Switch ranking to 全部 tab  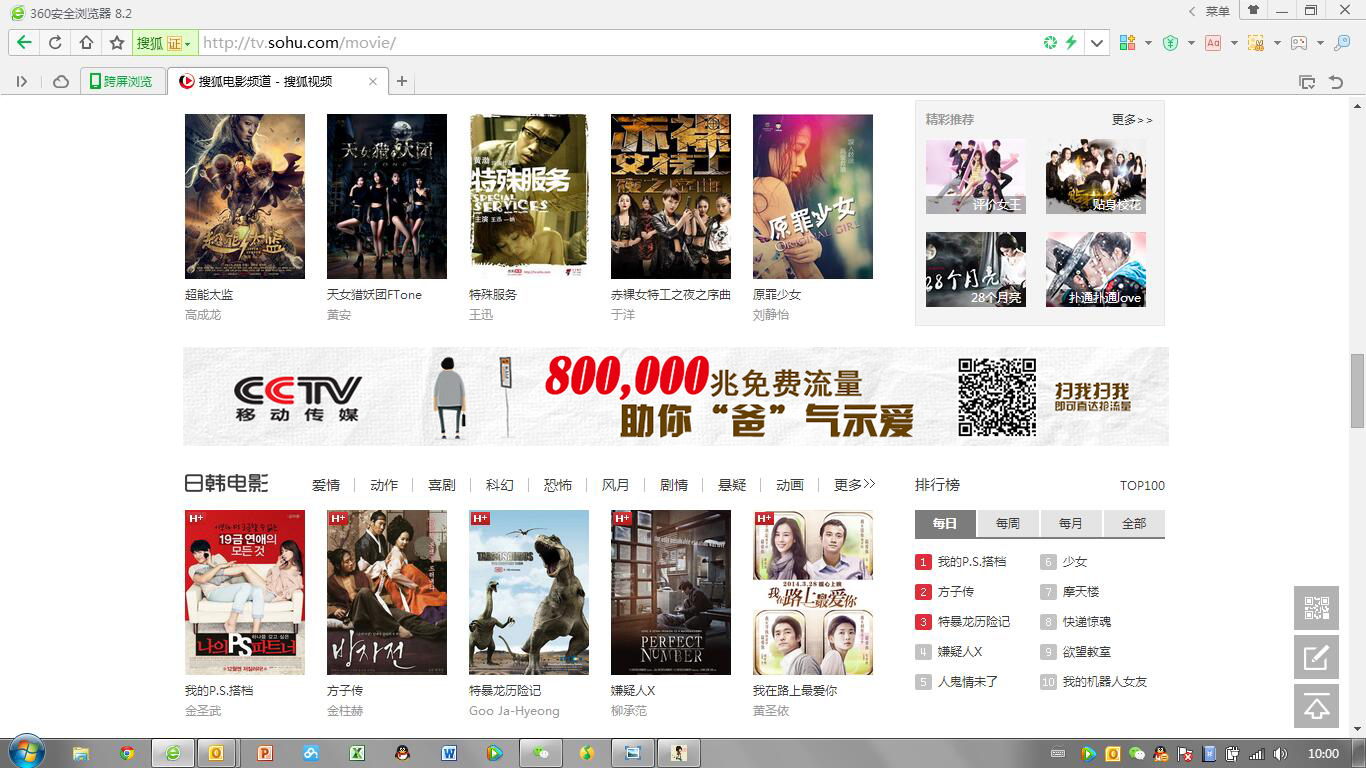click(x=1134, y=524)
